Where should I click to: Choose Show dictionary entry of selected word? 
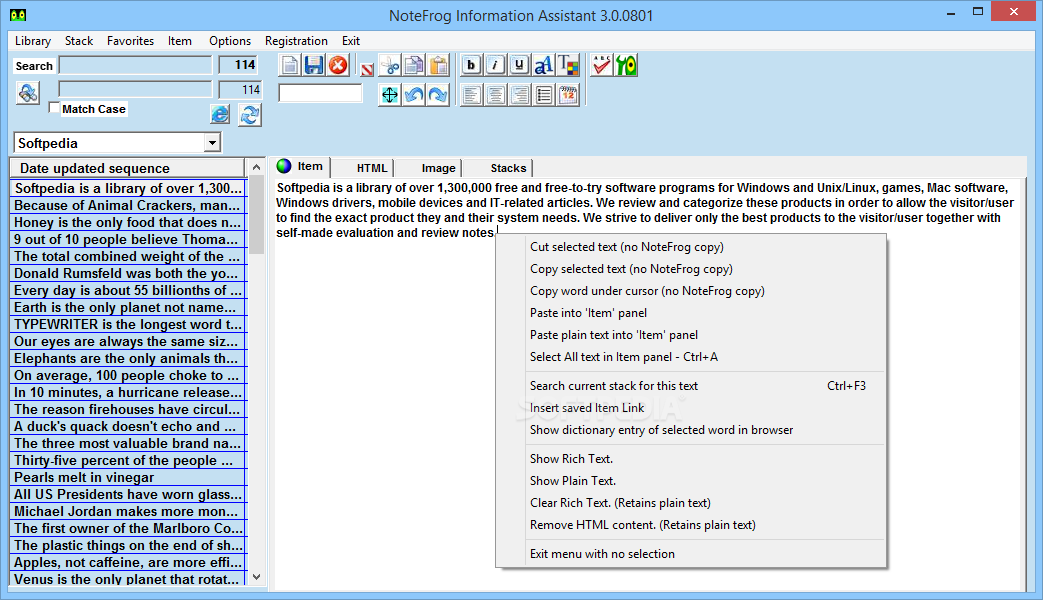690,430
